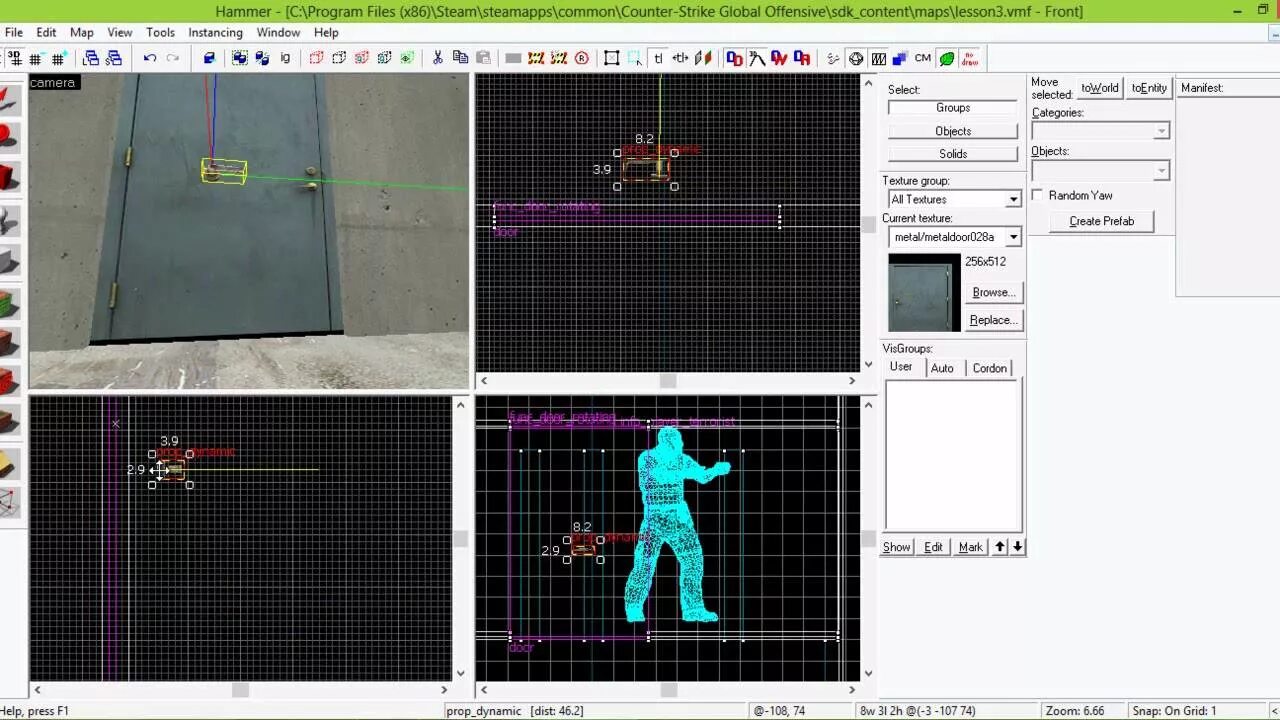Select the Copy toolbar icon

pos(462,58)
